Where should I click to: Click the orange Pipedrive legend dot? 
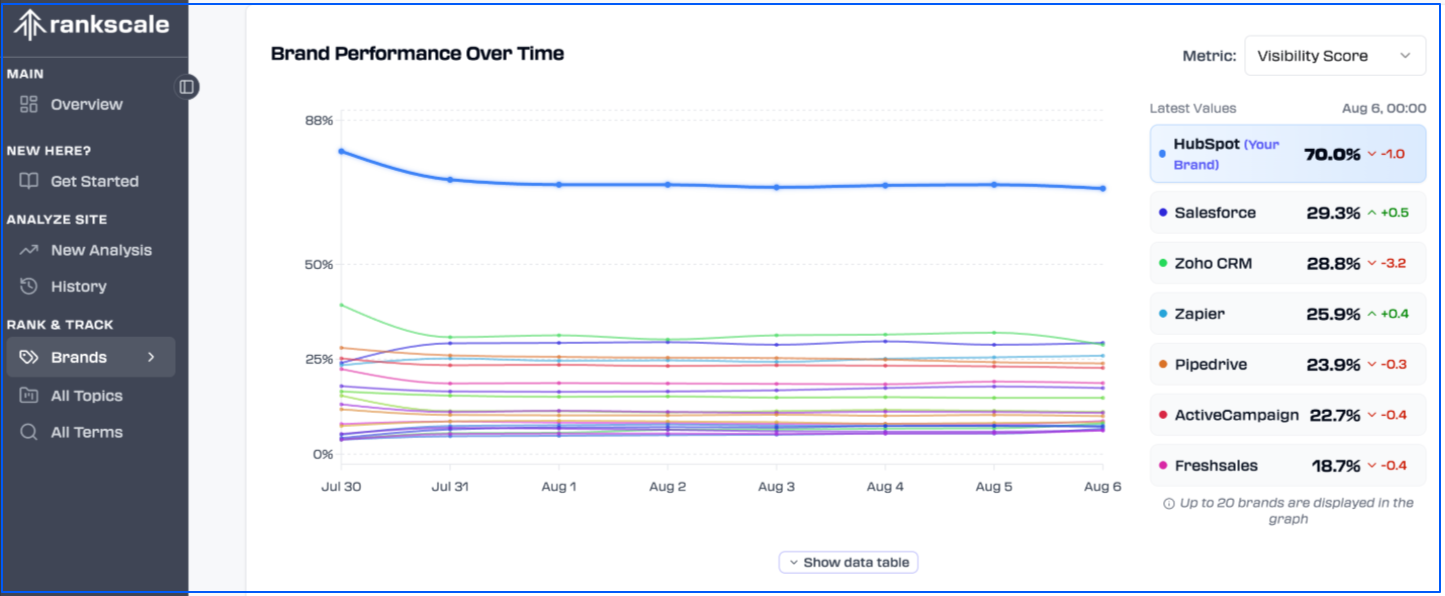pos(1162,365)
